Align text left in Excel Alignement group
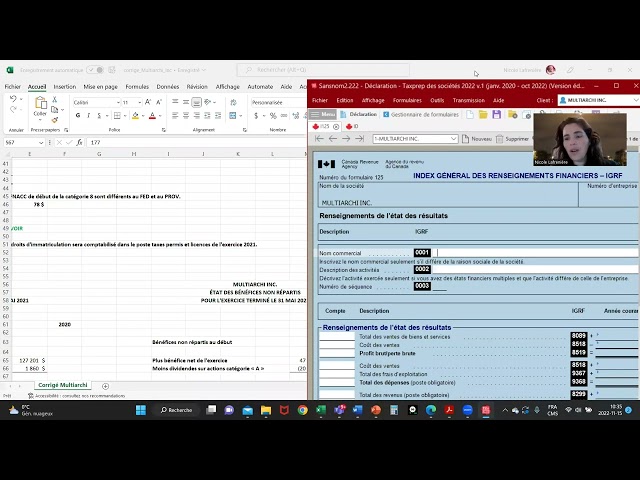 click(175, 116)
